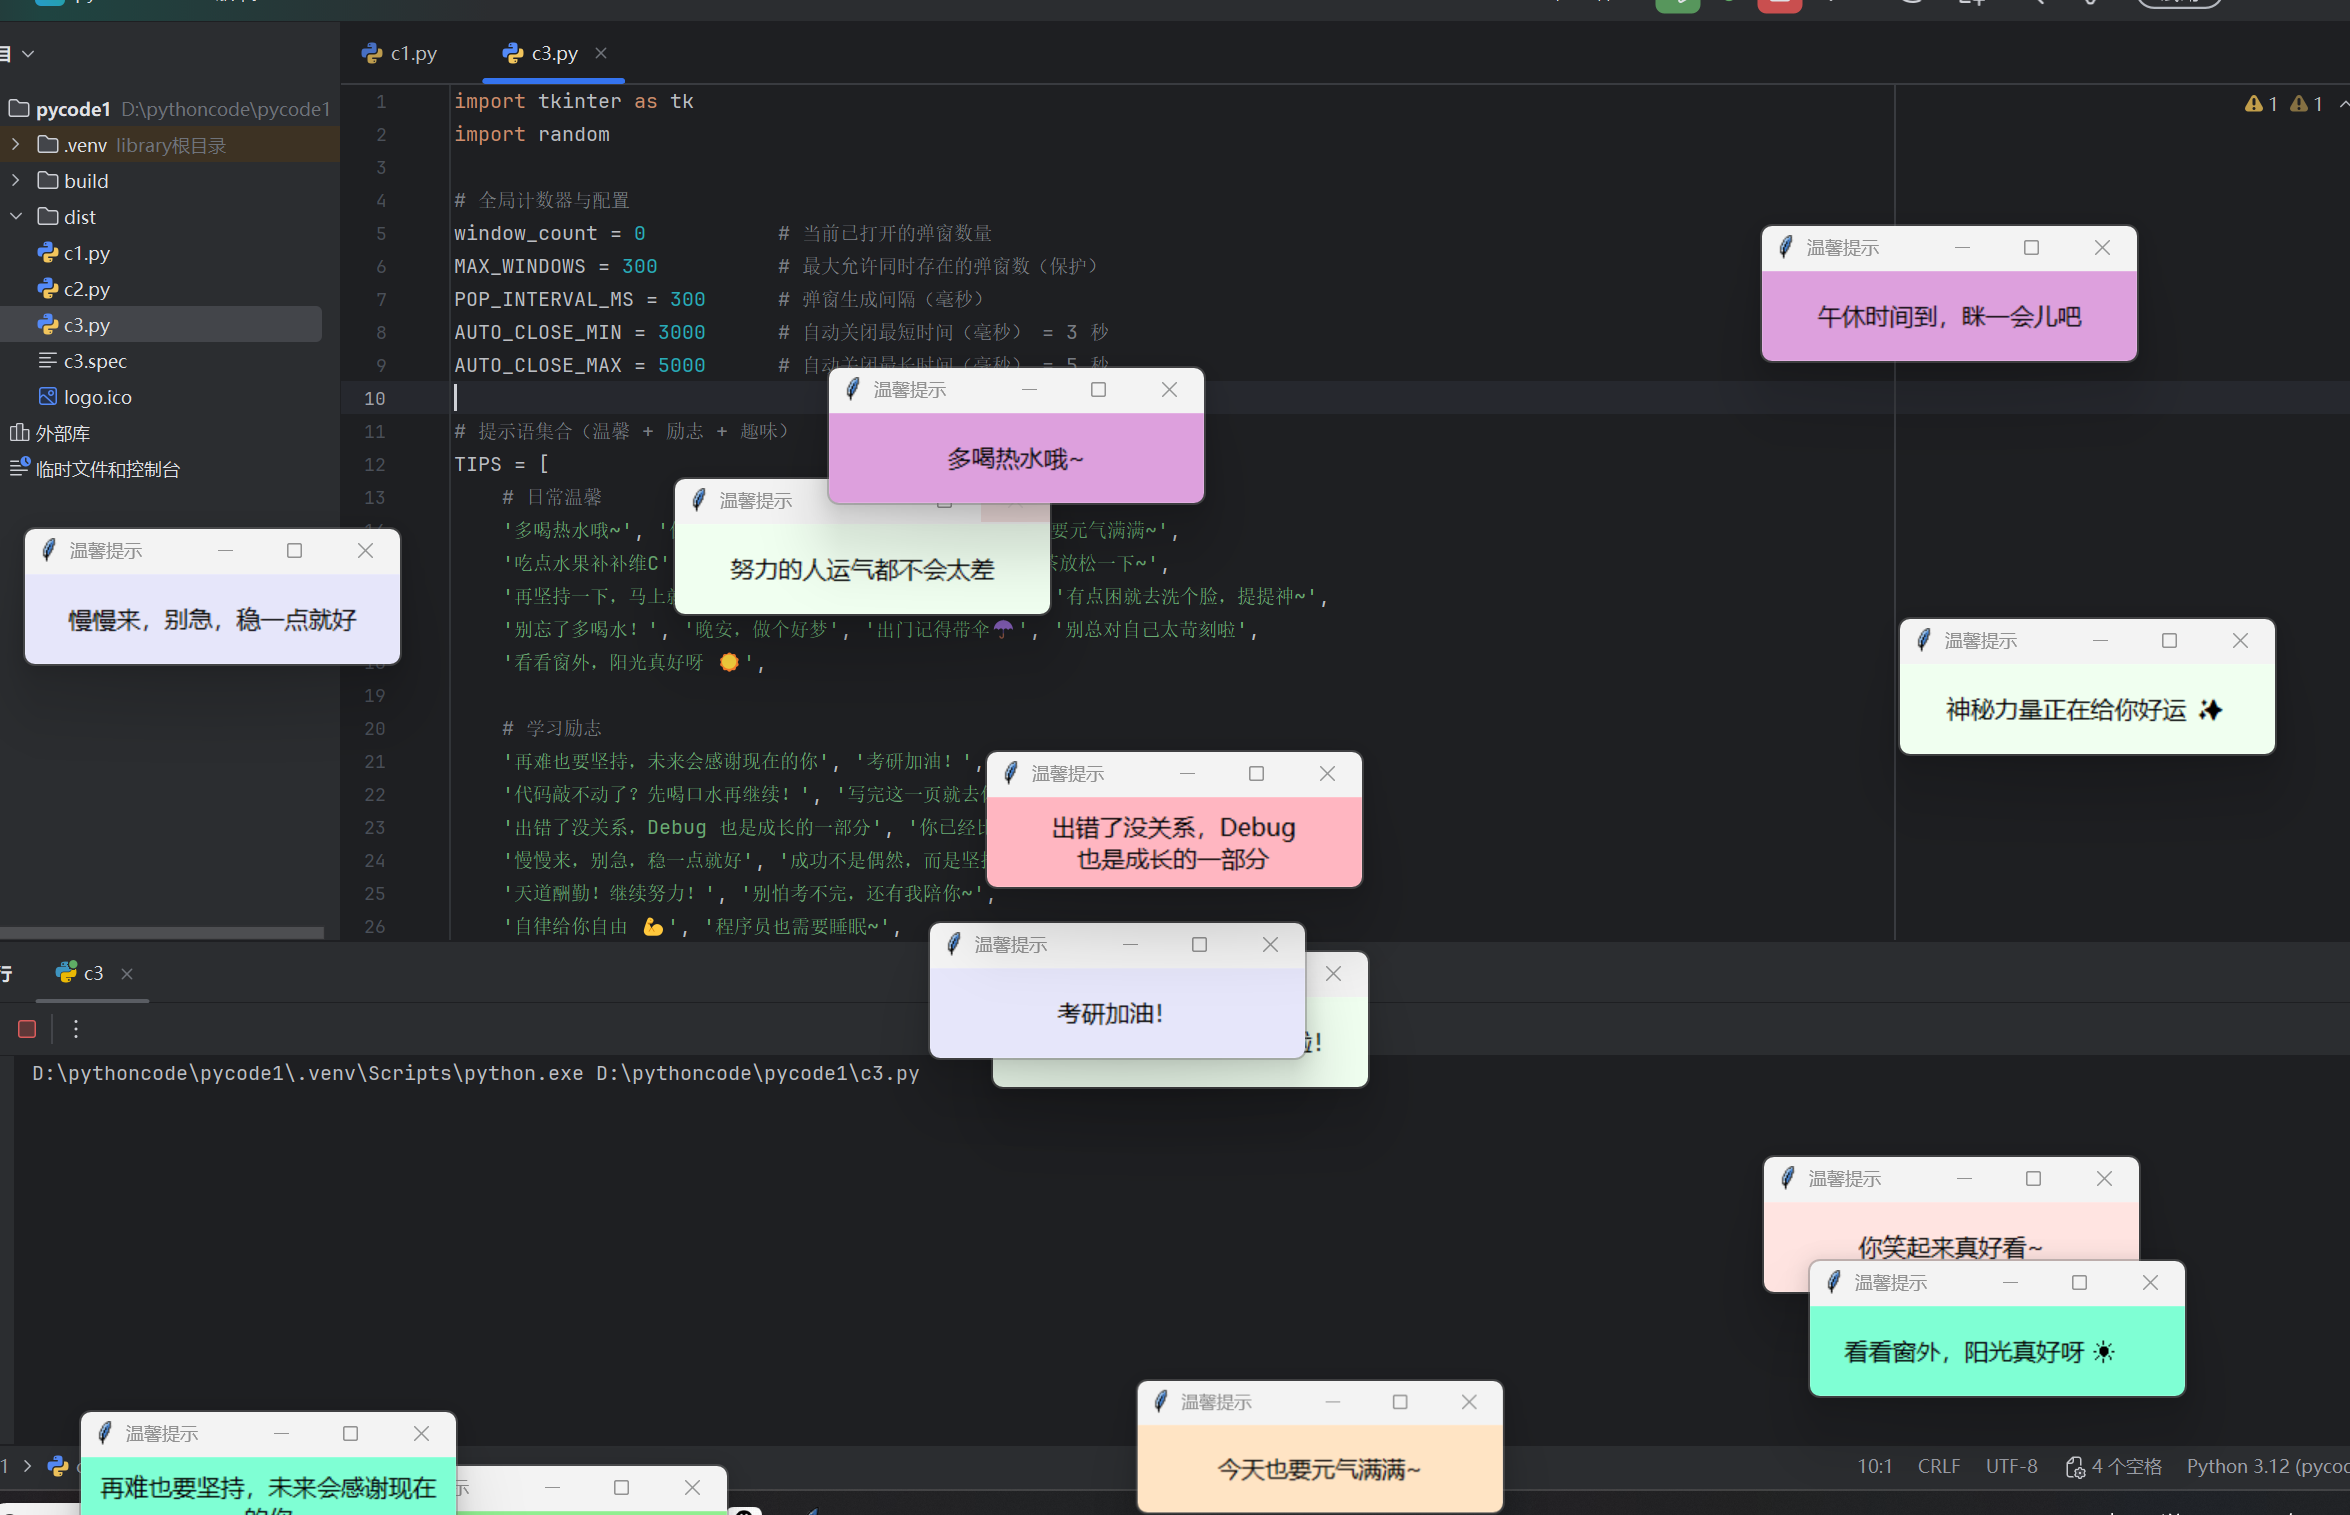Viewport: 2350px width, 1515px height.
Task: Open the c3.spec file
Action: point(95,361)
